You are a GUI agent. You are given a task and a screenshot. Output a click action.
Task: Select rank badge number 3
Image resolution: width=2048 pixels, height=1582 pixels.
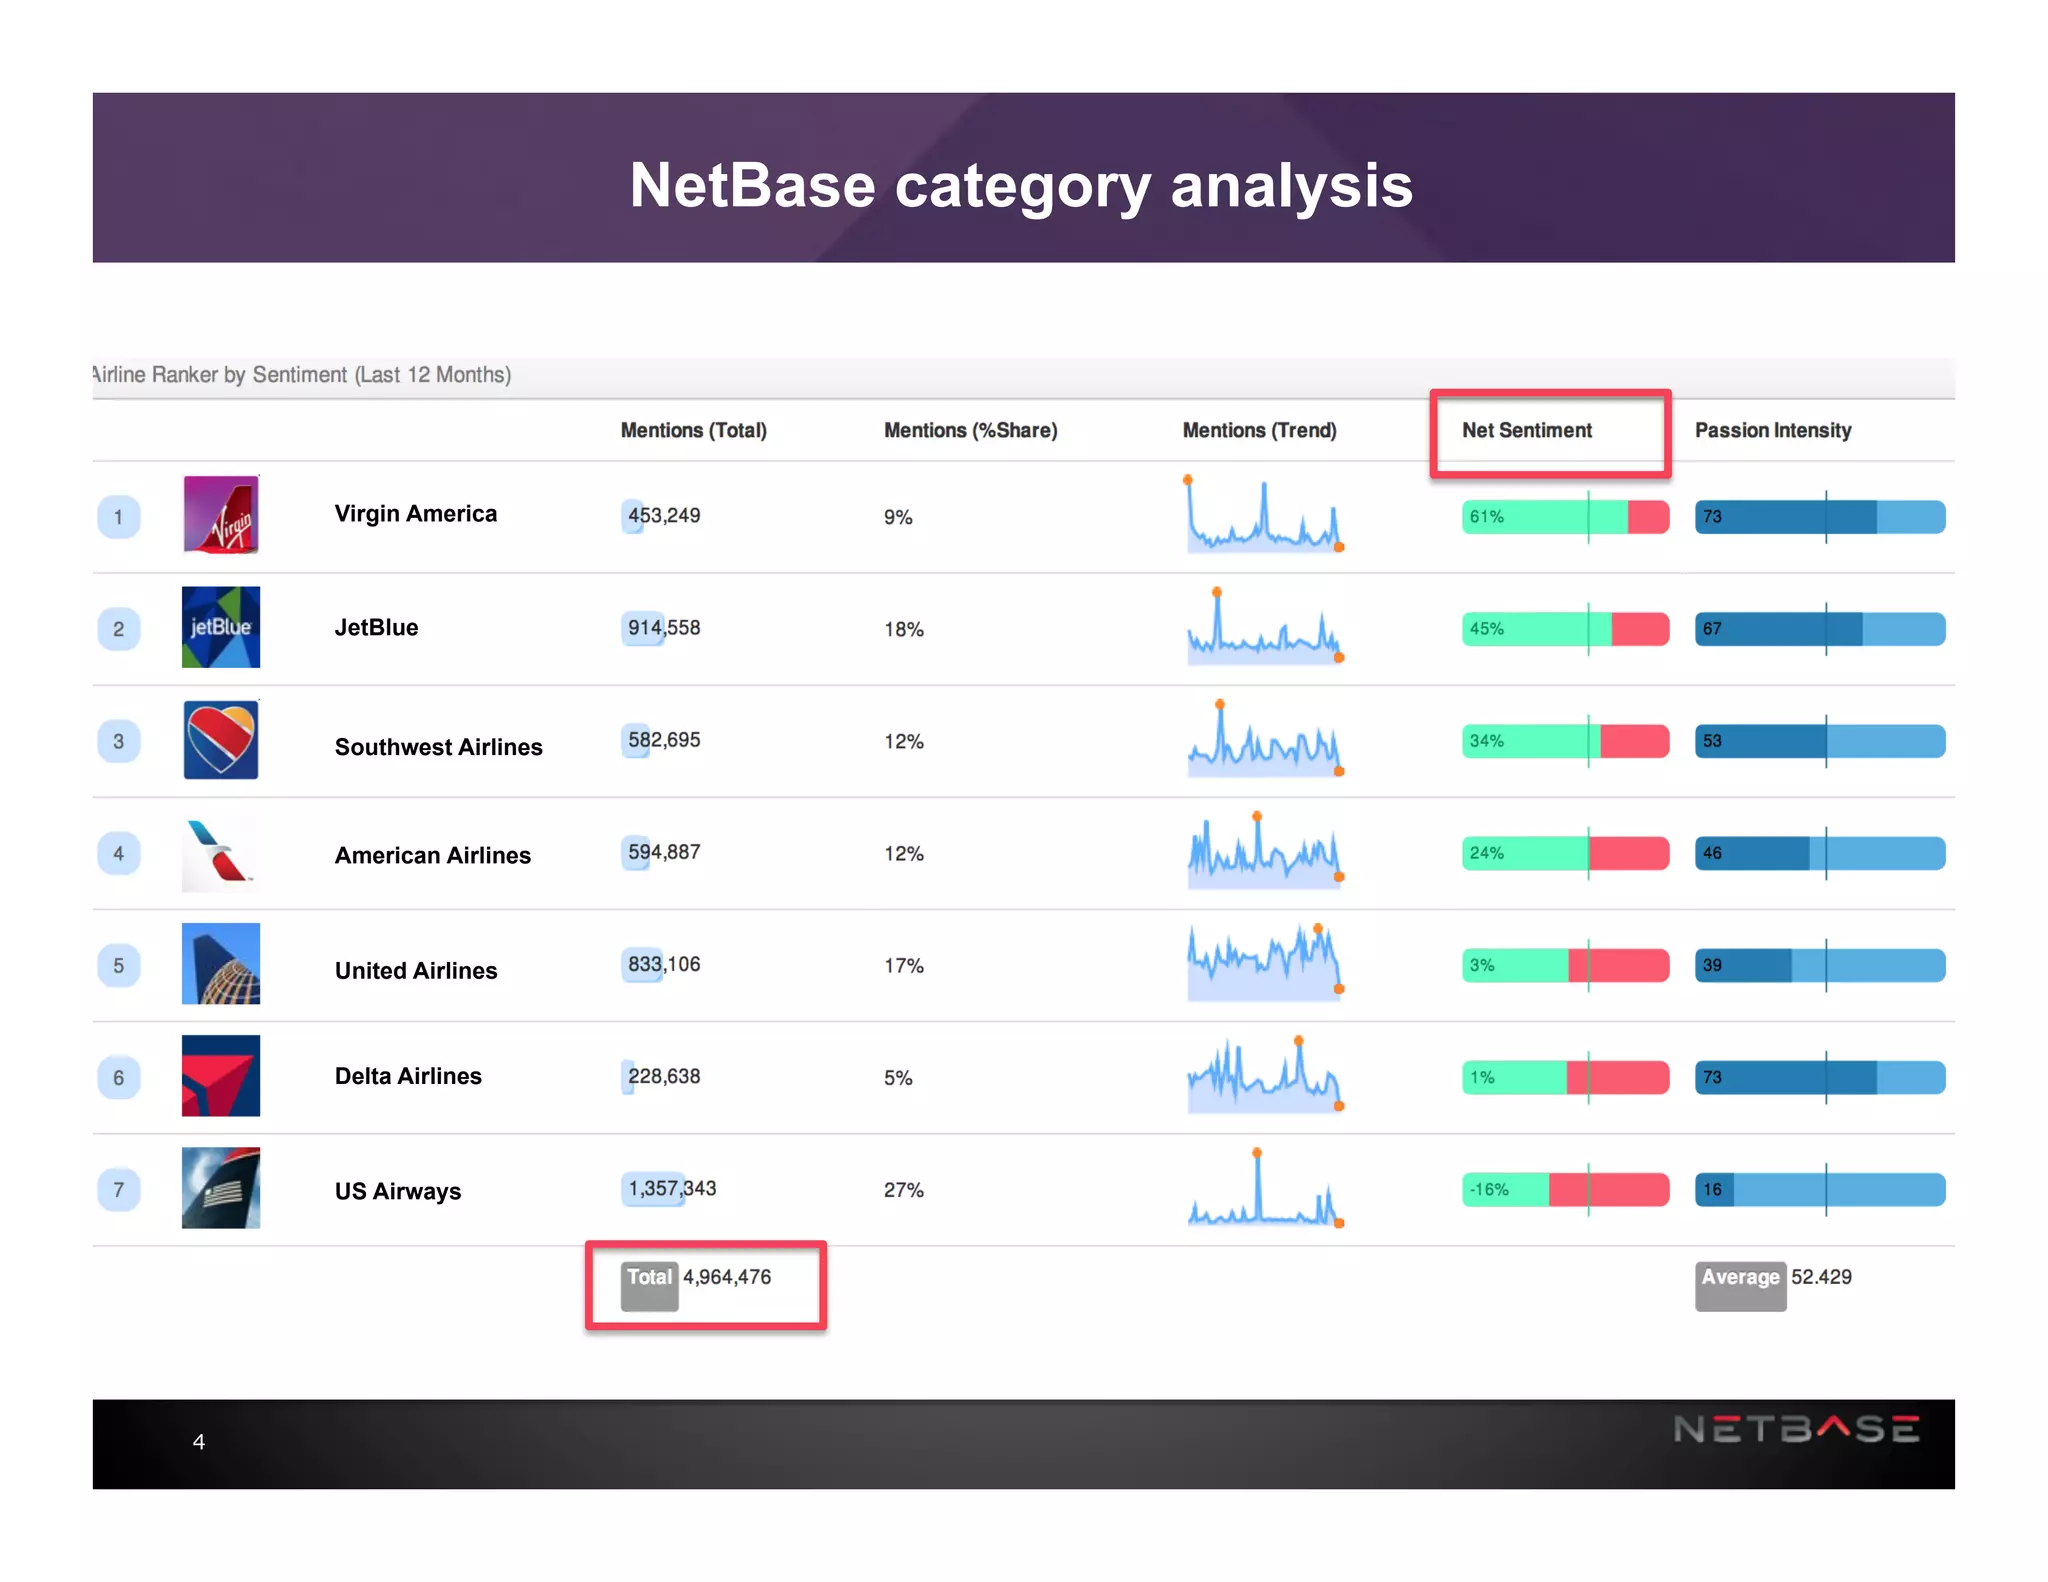[119, 741]
